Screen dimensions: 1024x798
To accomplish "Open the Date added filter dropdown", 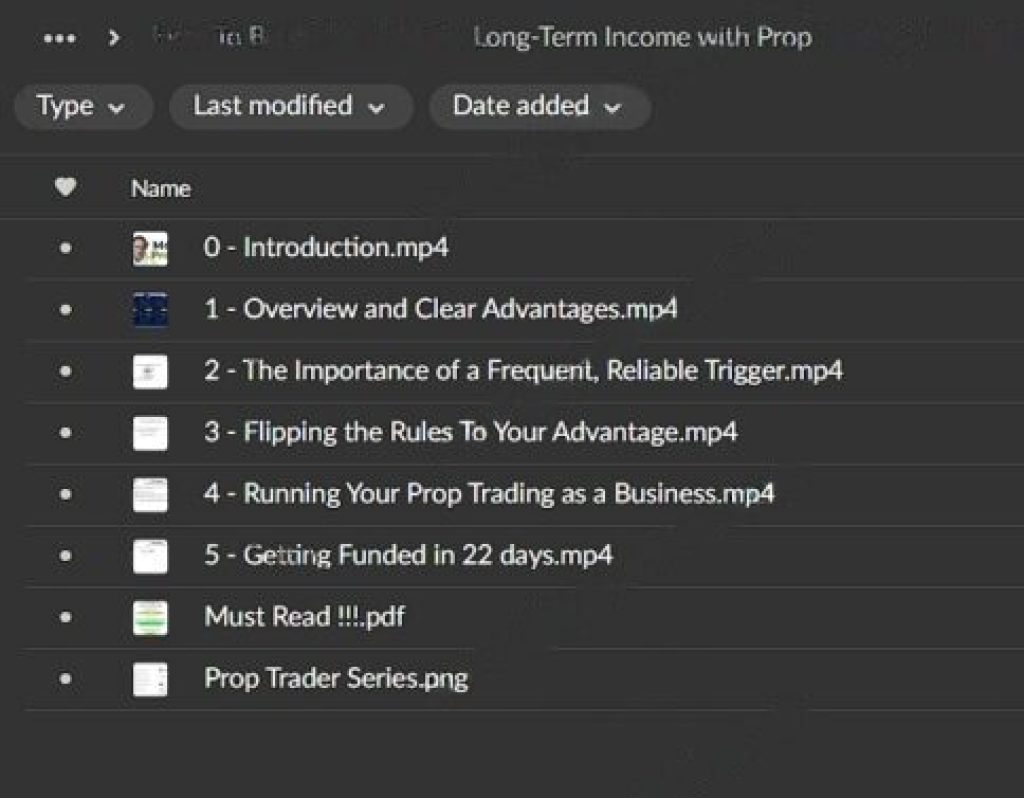I will click(539, 106).
